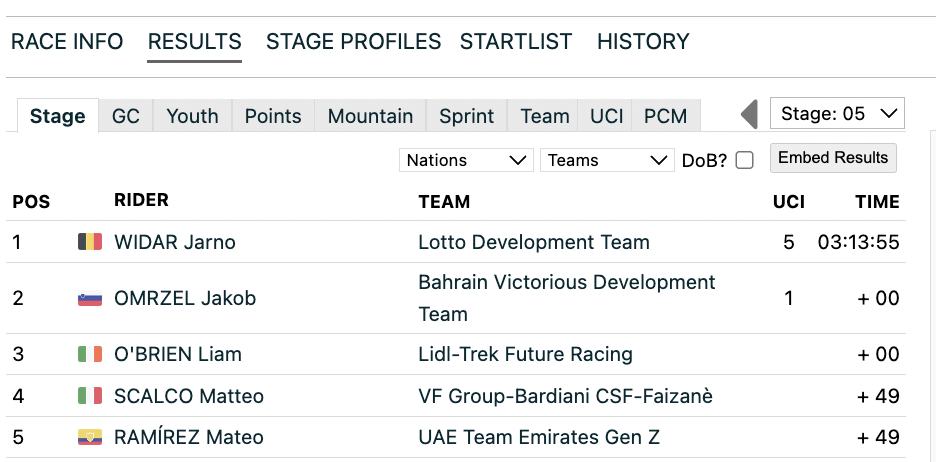
Task: Open the STAGE PROFILES menu item
Action: pyautogui.click(x=353, y=42)
